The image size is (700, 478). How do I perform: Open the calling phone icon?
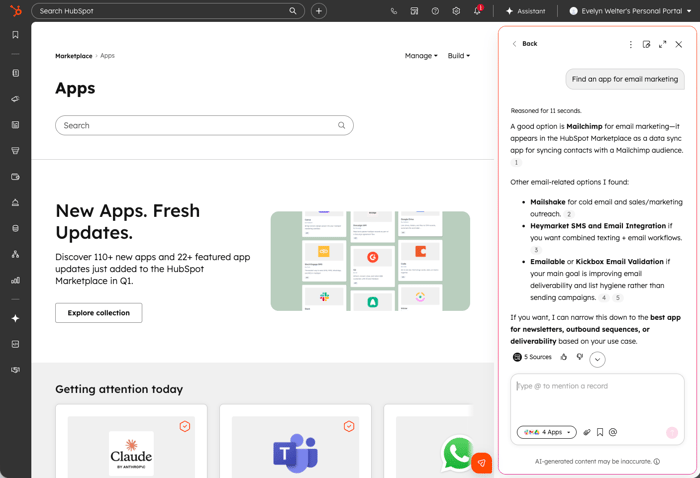coord(394,11)
